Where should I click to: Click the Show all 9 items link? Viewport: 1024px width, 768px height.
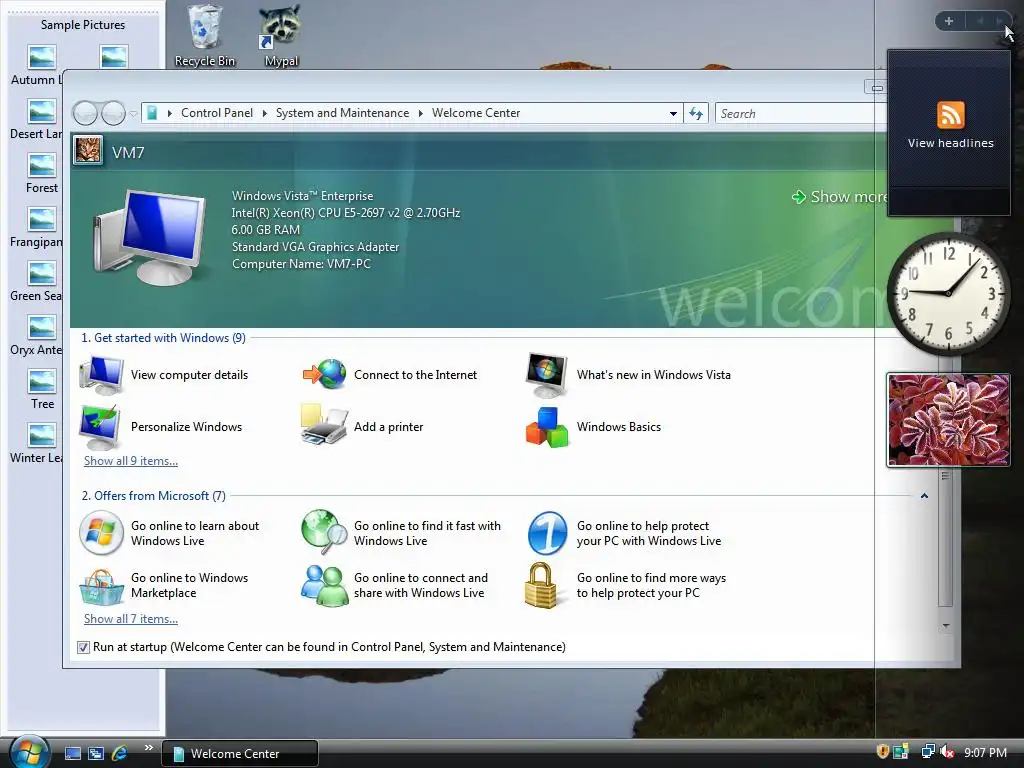(x=131, y=461)
